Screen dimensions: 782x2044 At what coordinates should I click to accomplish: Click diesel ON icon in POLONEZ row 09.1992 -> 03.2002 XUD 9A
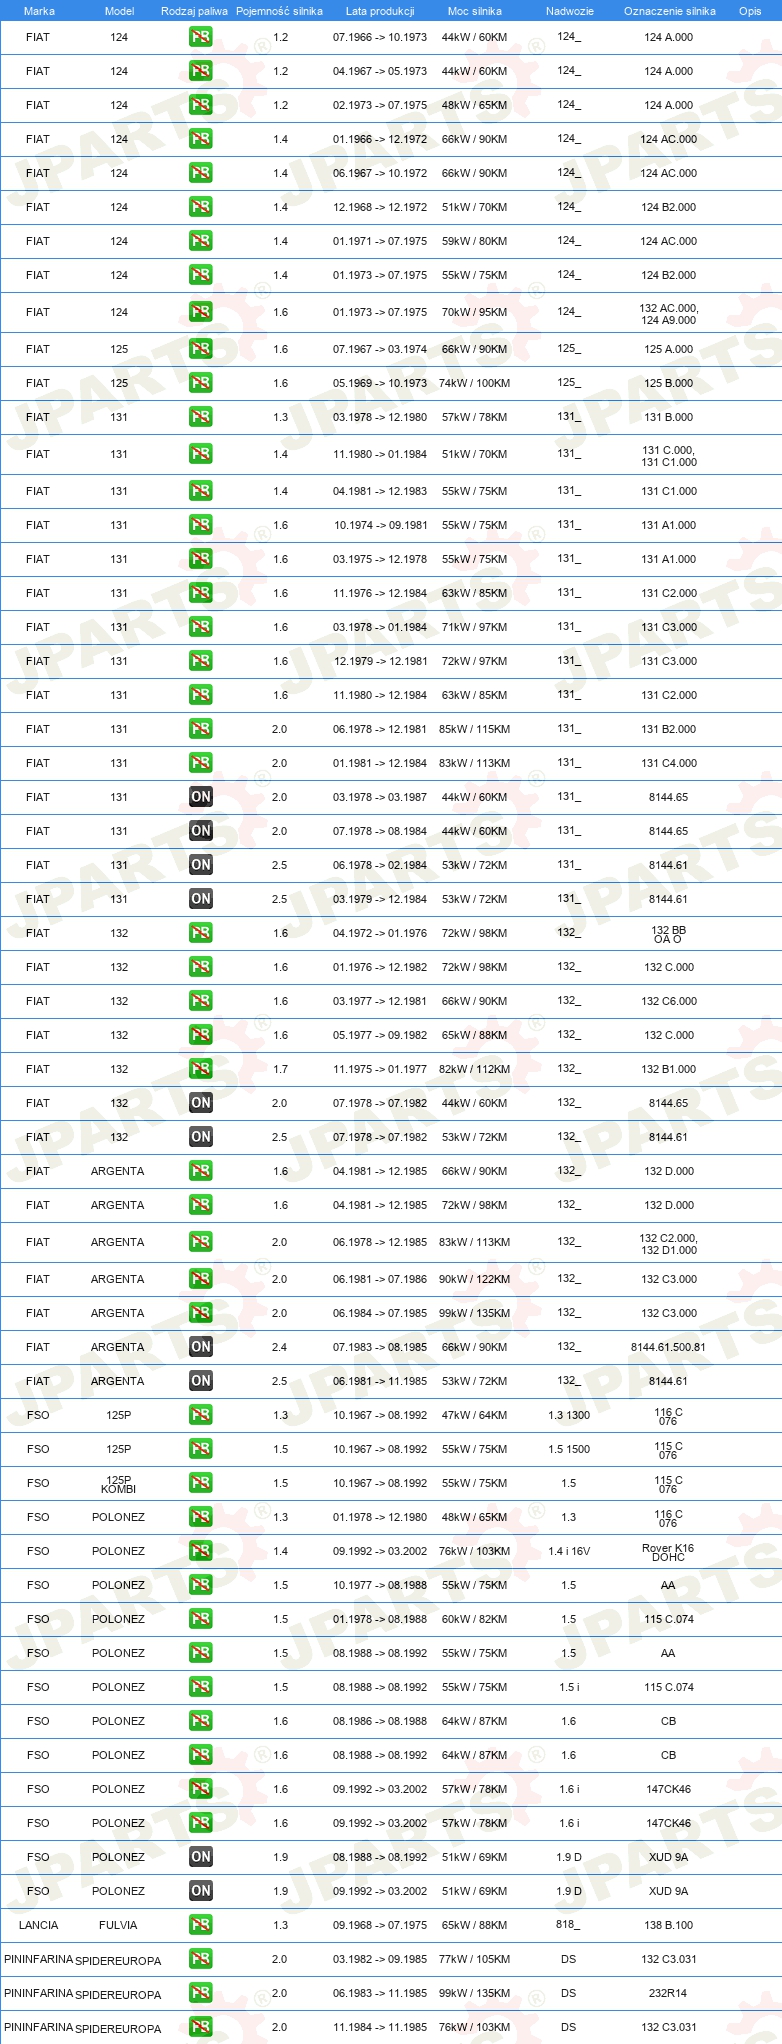pyautogui.click(x=201, y=1891)
